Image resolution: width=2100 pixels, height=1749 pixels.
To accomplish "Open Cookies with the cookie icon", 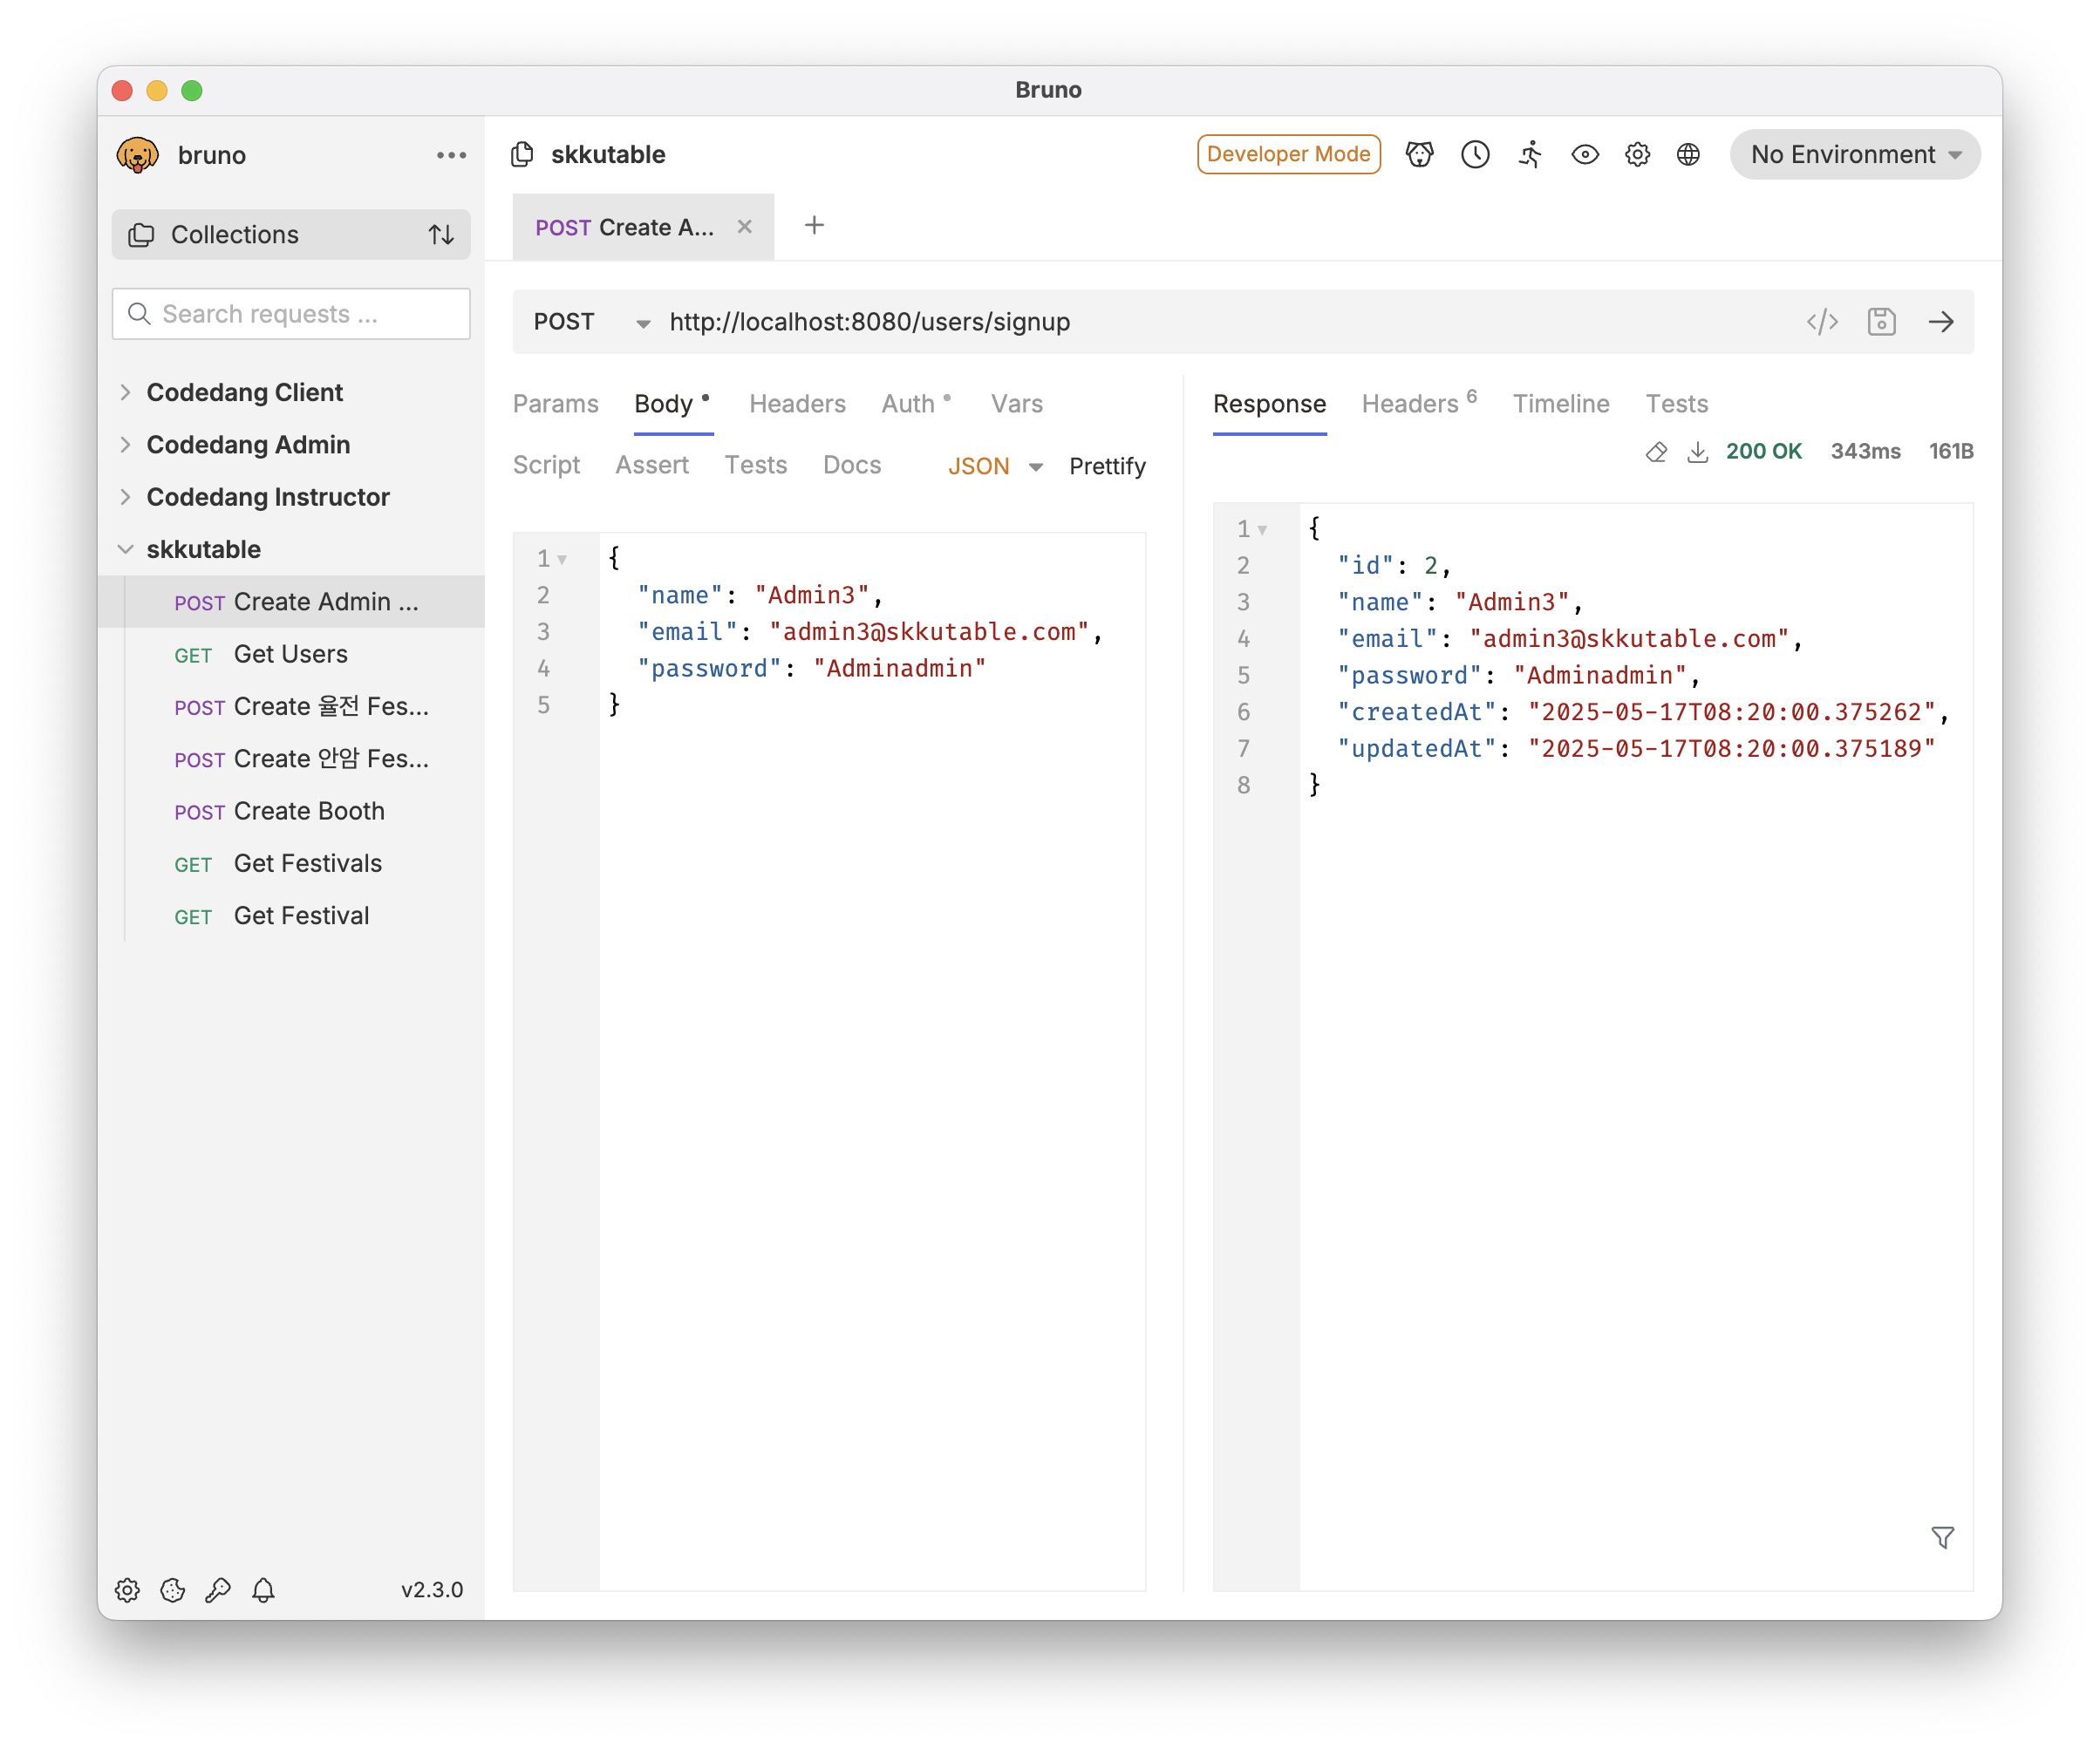I will 172,1590.
